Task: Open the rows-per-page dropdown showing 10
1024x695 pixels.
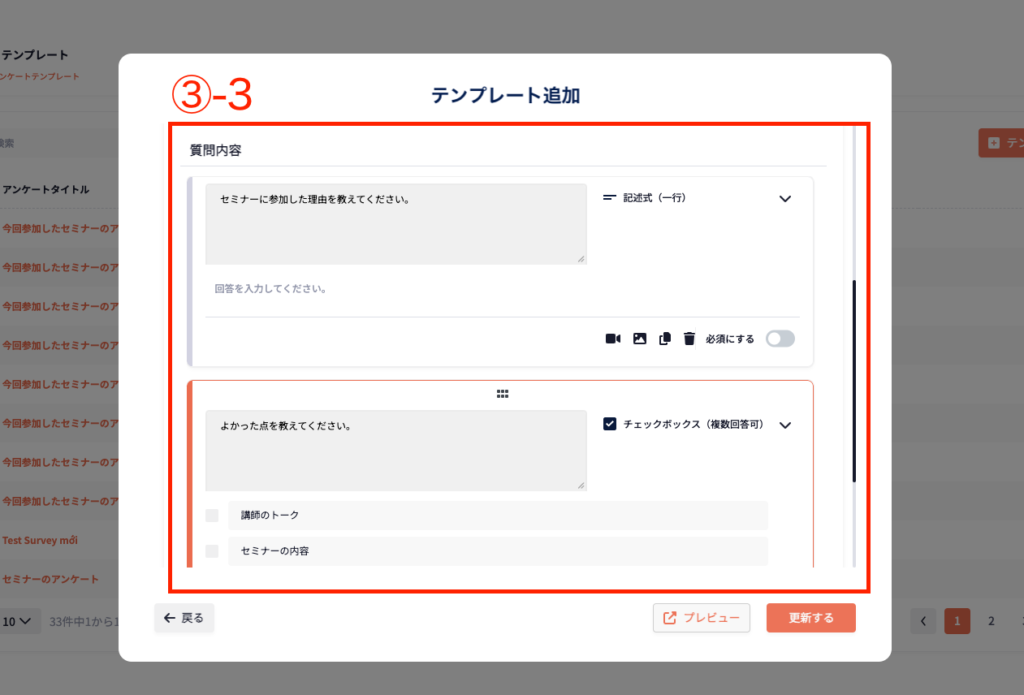Action: 18,621
